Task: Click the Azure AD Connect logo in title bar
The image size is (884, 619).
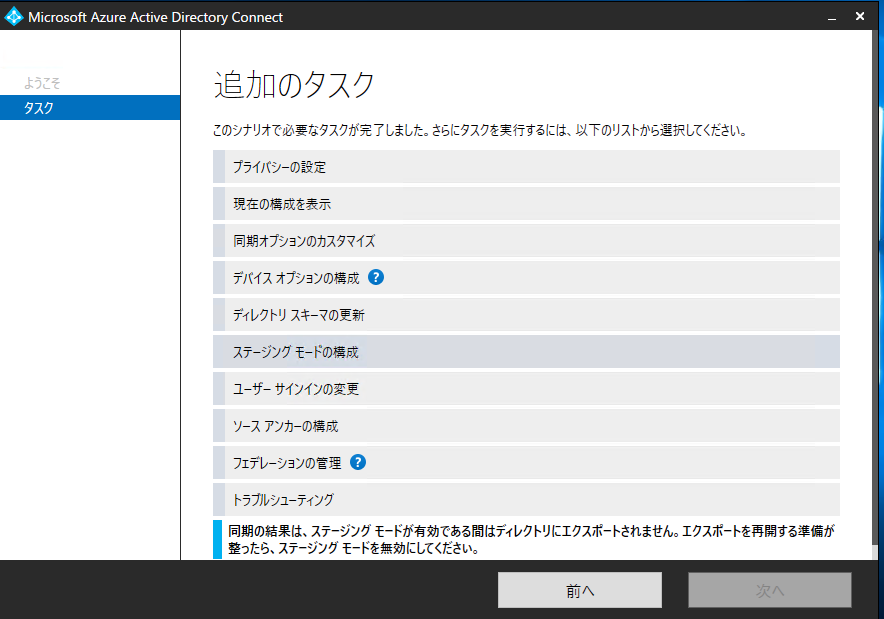Action: point(14,16)
